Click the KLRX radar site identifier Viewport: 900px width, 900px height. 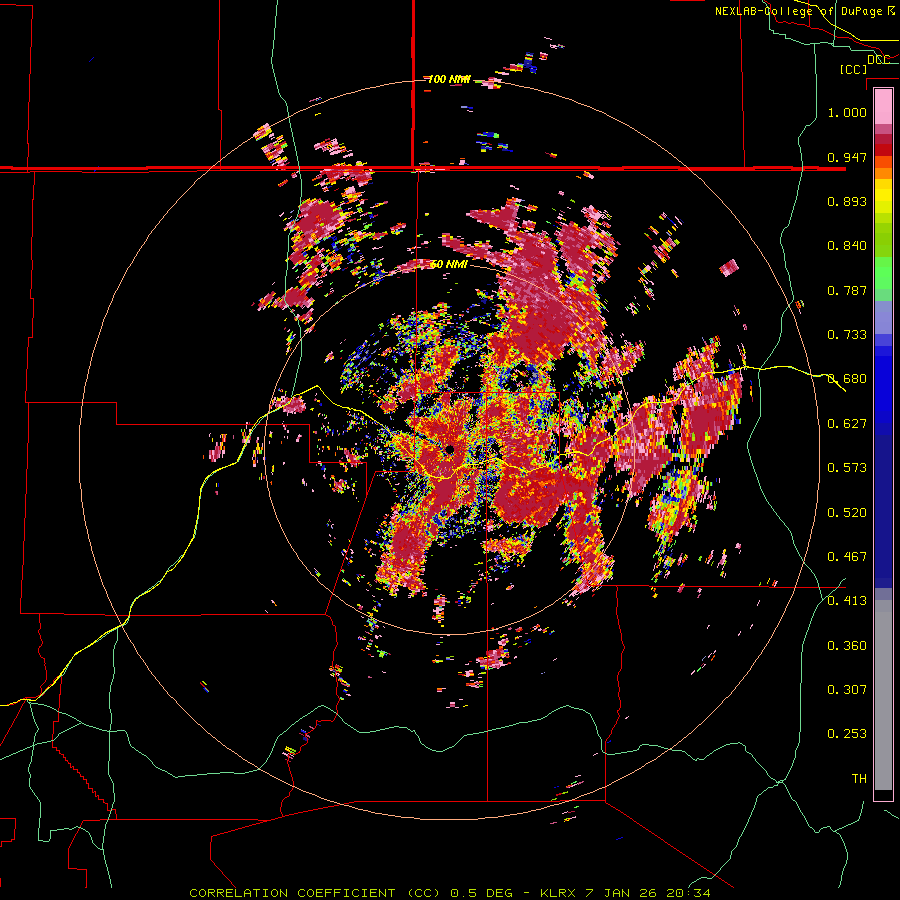(559, 893)
